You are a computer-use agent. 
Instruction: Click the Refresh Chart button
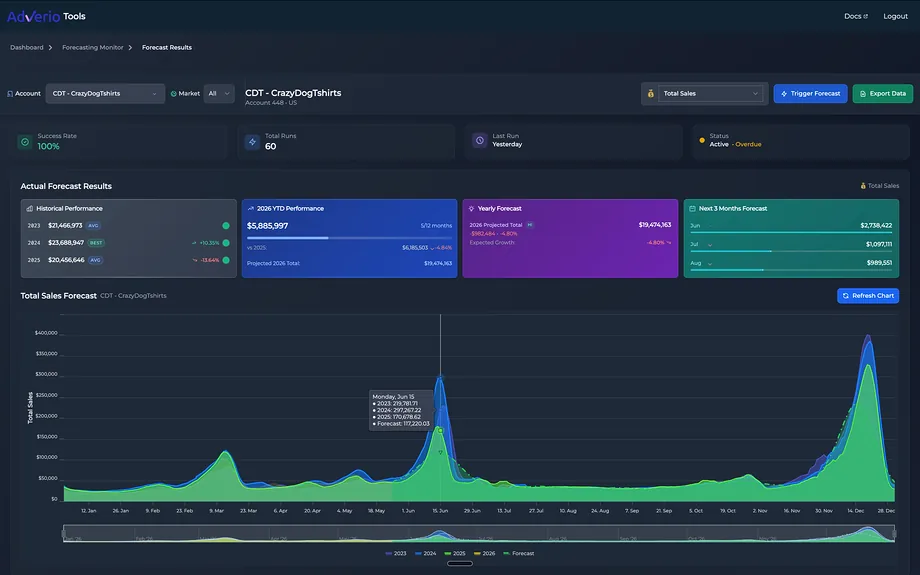click(x=868, y=296)
